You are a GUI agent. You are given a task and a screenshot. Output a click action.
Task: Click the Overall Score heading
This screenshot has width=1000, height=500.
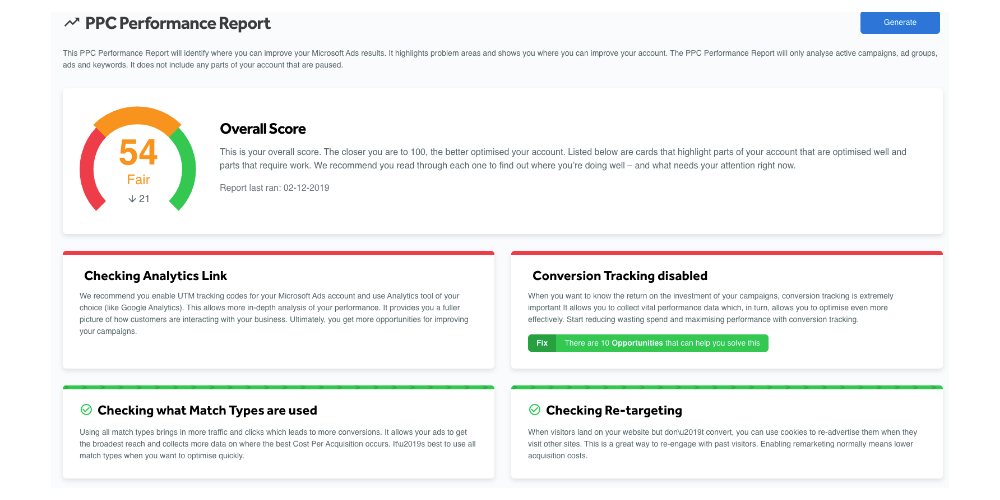[x=263, y=129]
